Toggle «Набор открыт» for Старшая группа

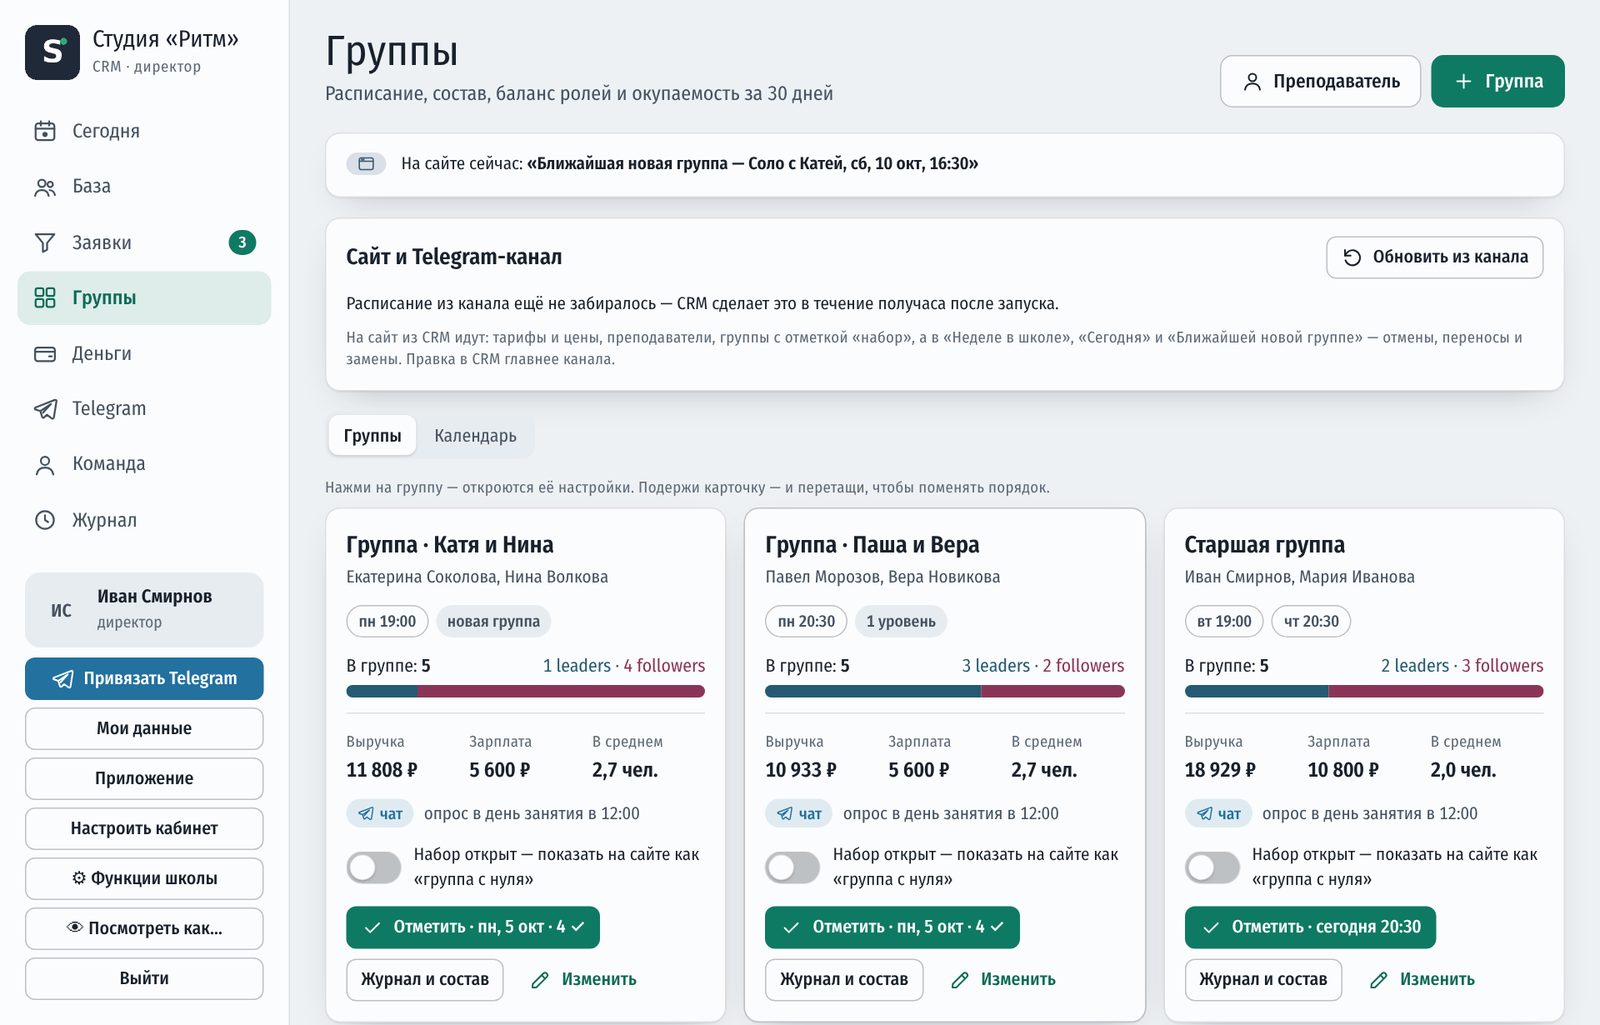(1212, 867)
